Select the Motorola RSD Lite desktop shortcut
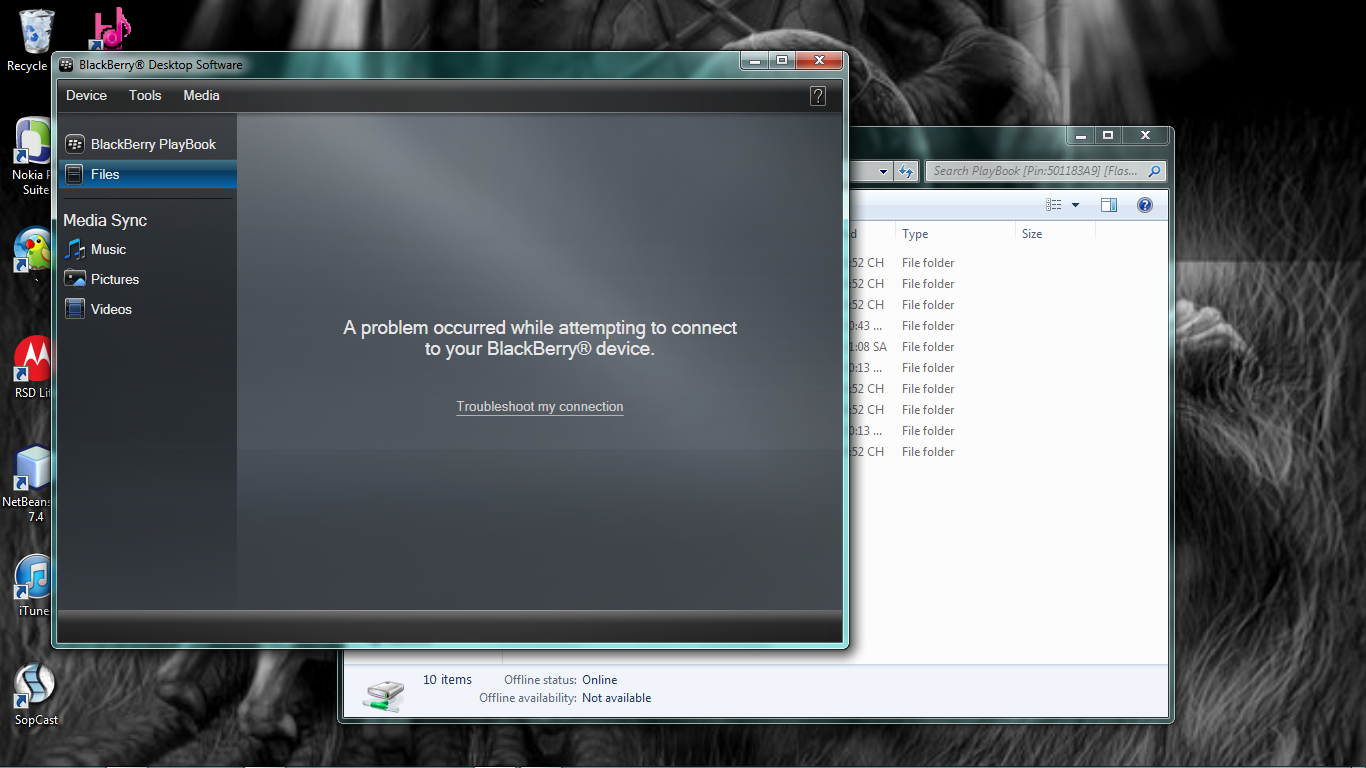1366x768 pixels. (32, 368)
